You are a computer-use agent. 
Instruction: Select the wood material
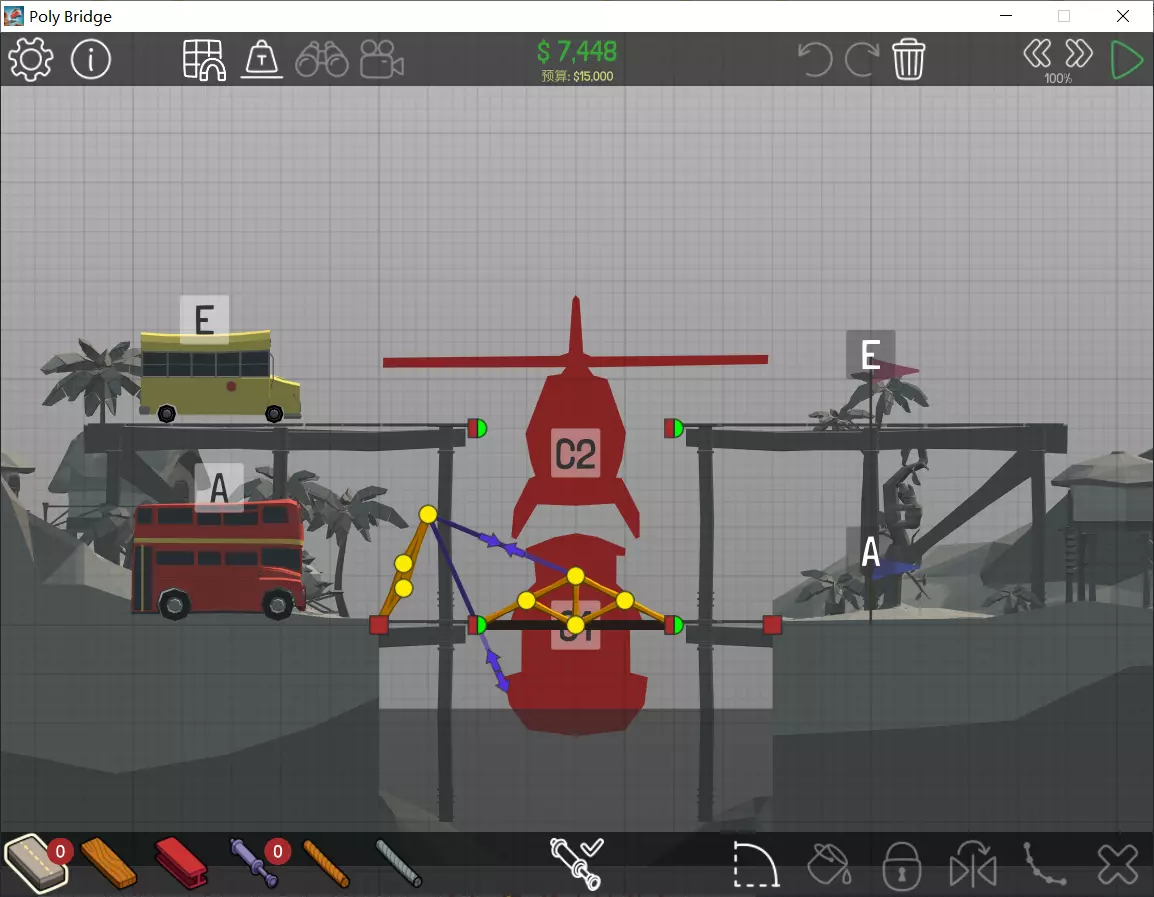(x=108, y=862)
